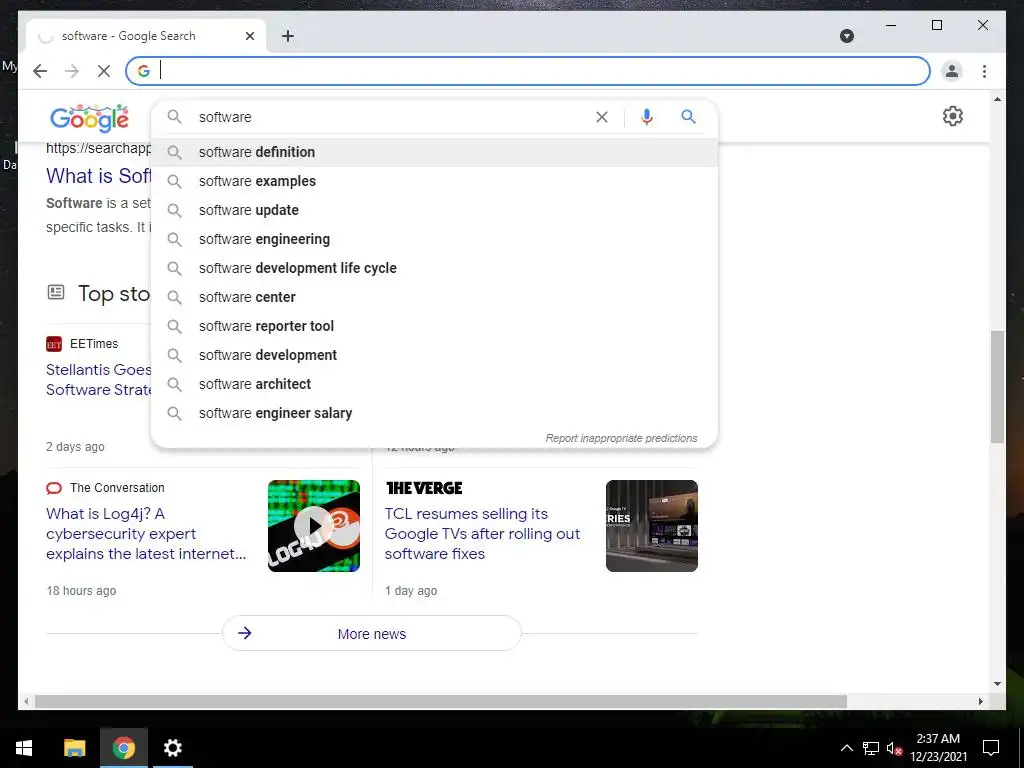The image size is (1024, 768).
Task: Click the magnifier icon beside 'software'
Action: tap(174, 117)
